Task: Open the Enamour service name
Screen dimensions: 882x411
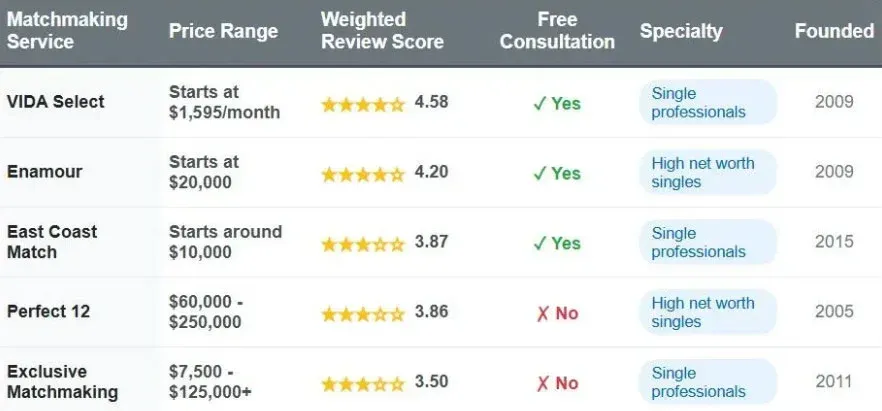Action: coord(44,172)
